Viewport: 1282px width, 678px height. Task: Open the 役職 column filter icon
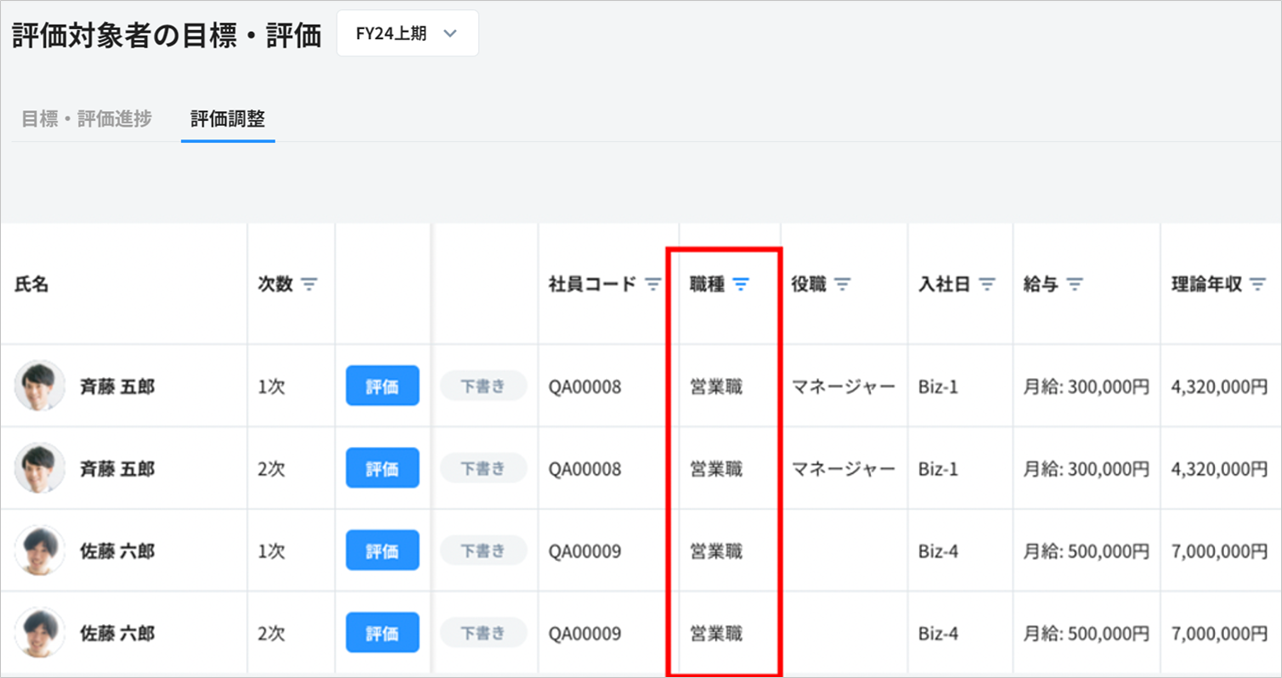coord(843,285)
